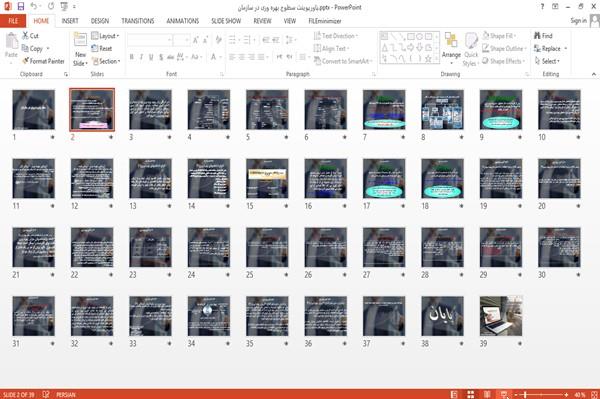
Task: Open the REVIEW tab
Action: click(262, 21)
